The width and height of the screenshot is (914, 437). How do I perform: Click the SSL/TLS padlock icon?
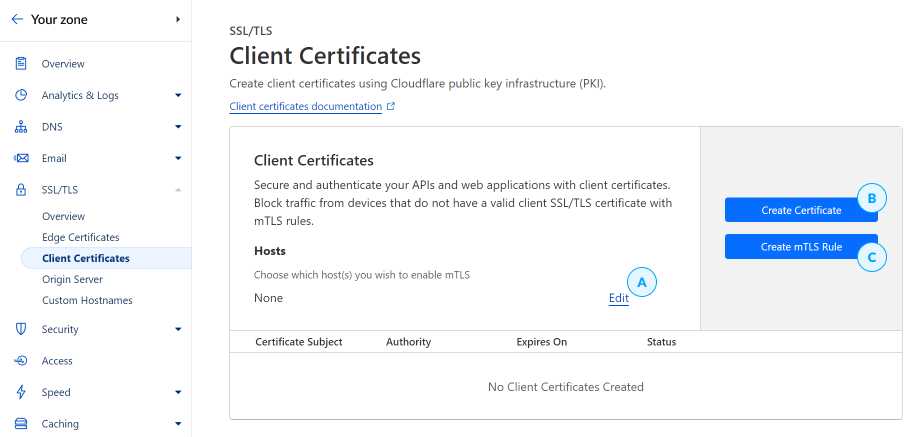tap(21, 189)
